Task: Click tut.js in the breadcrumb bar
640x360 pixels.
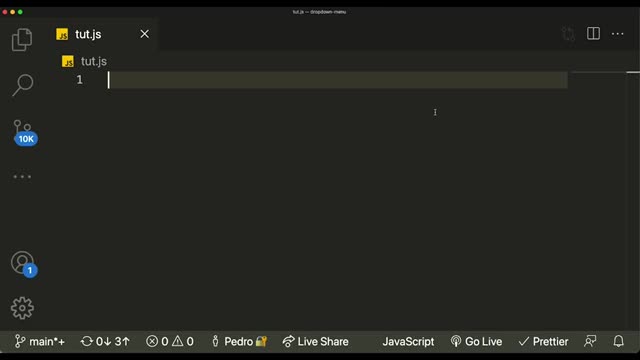Action: [93, 61]
